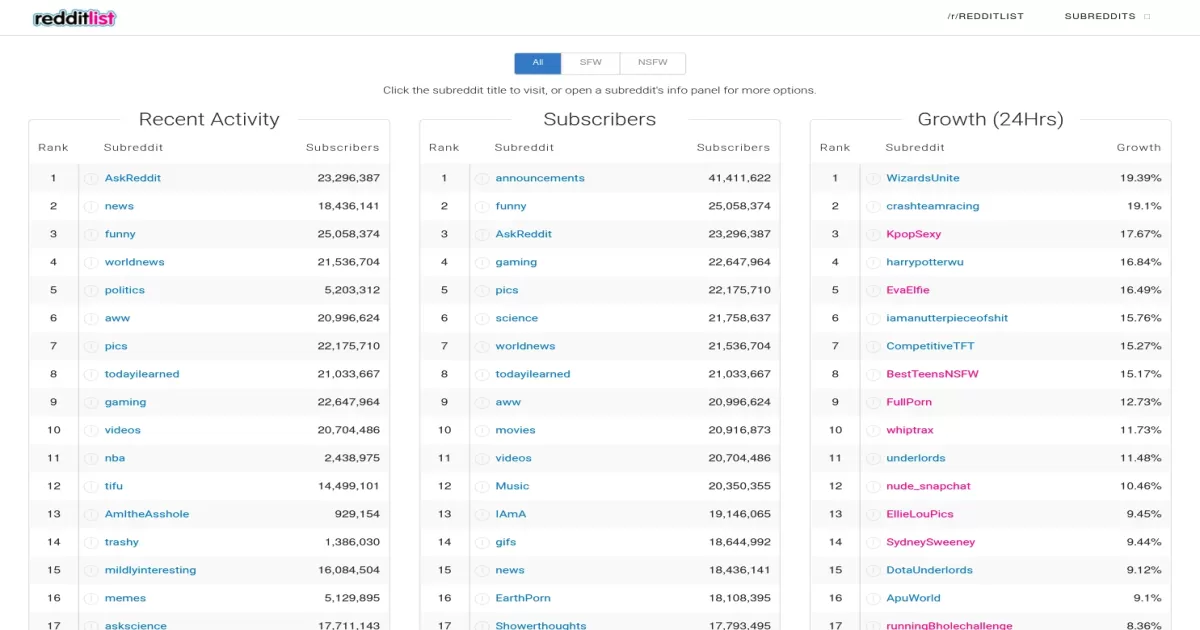Open info icon next to KpopSexy
The width and height of the screenshot is (1200, 630).
(x=872, y=234)
